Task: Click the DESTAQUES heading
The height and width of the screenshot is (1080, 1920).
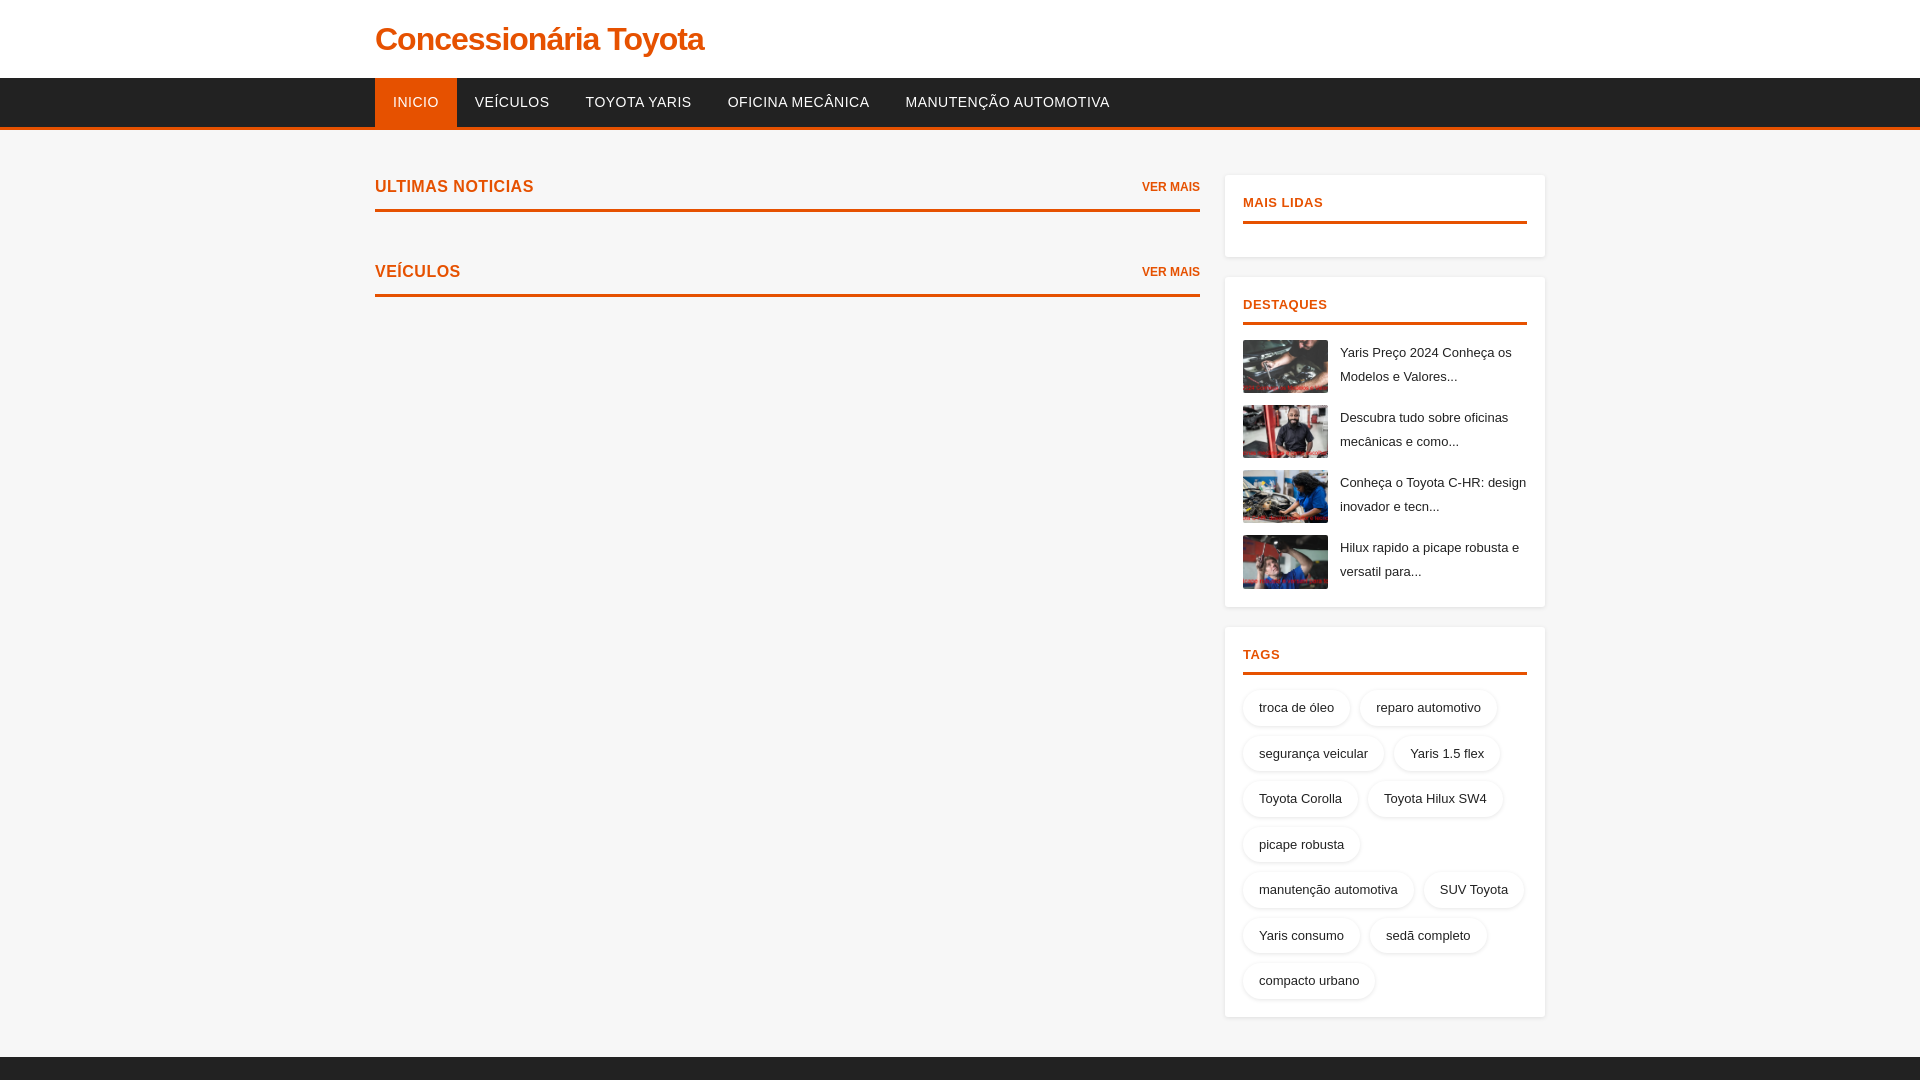Action: (x=1285, y=305)
